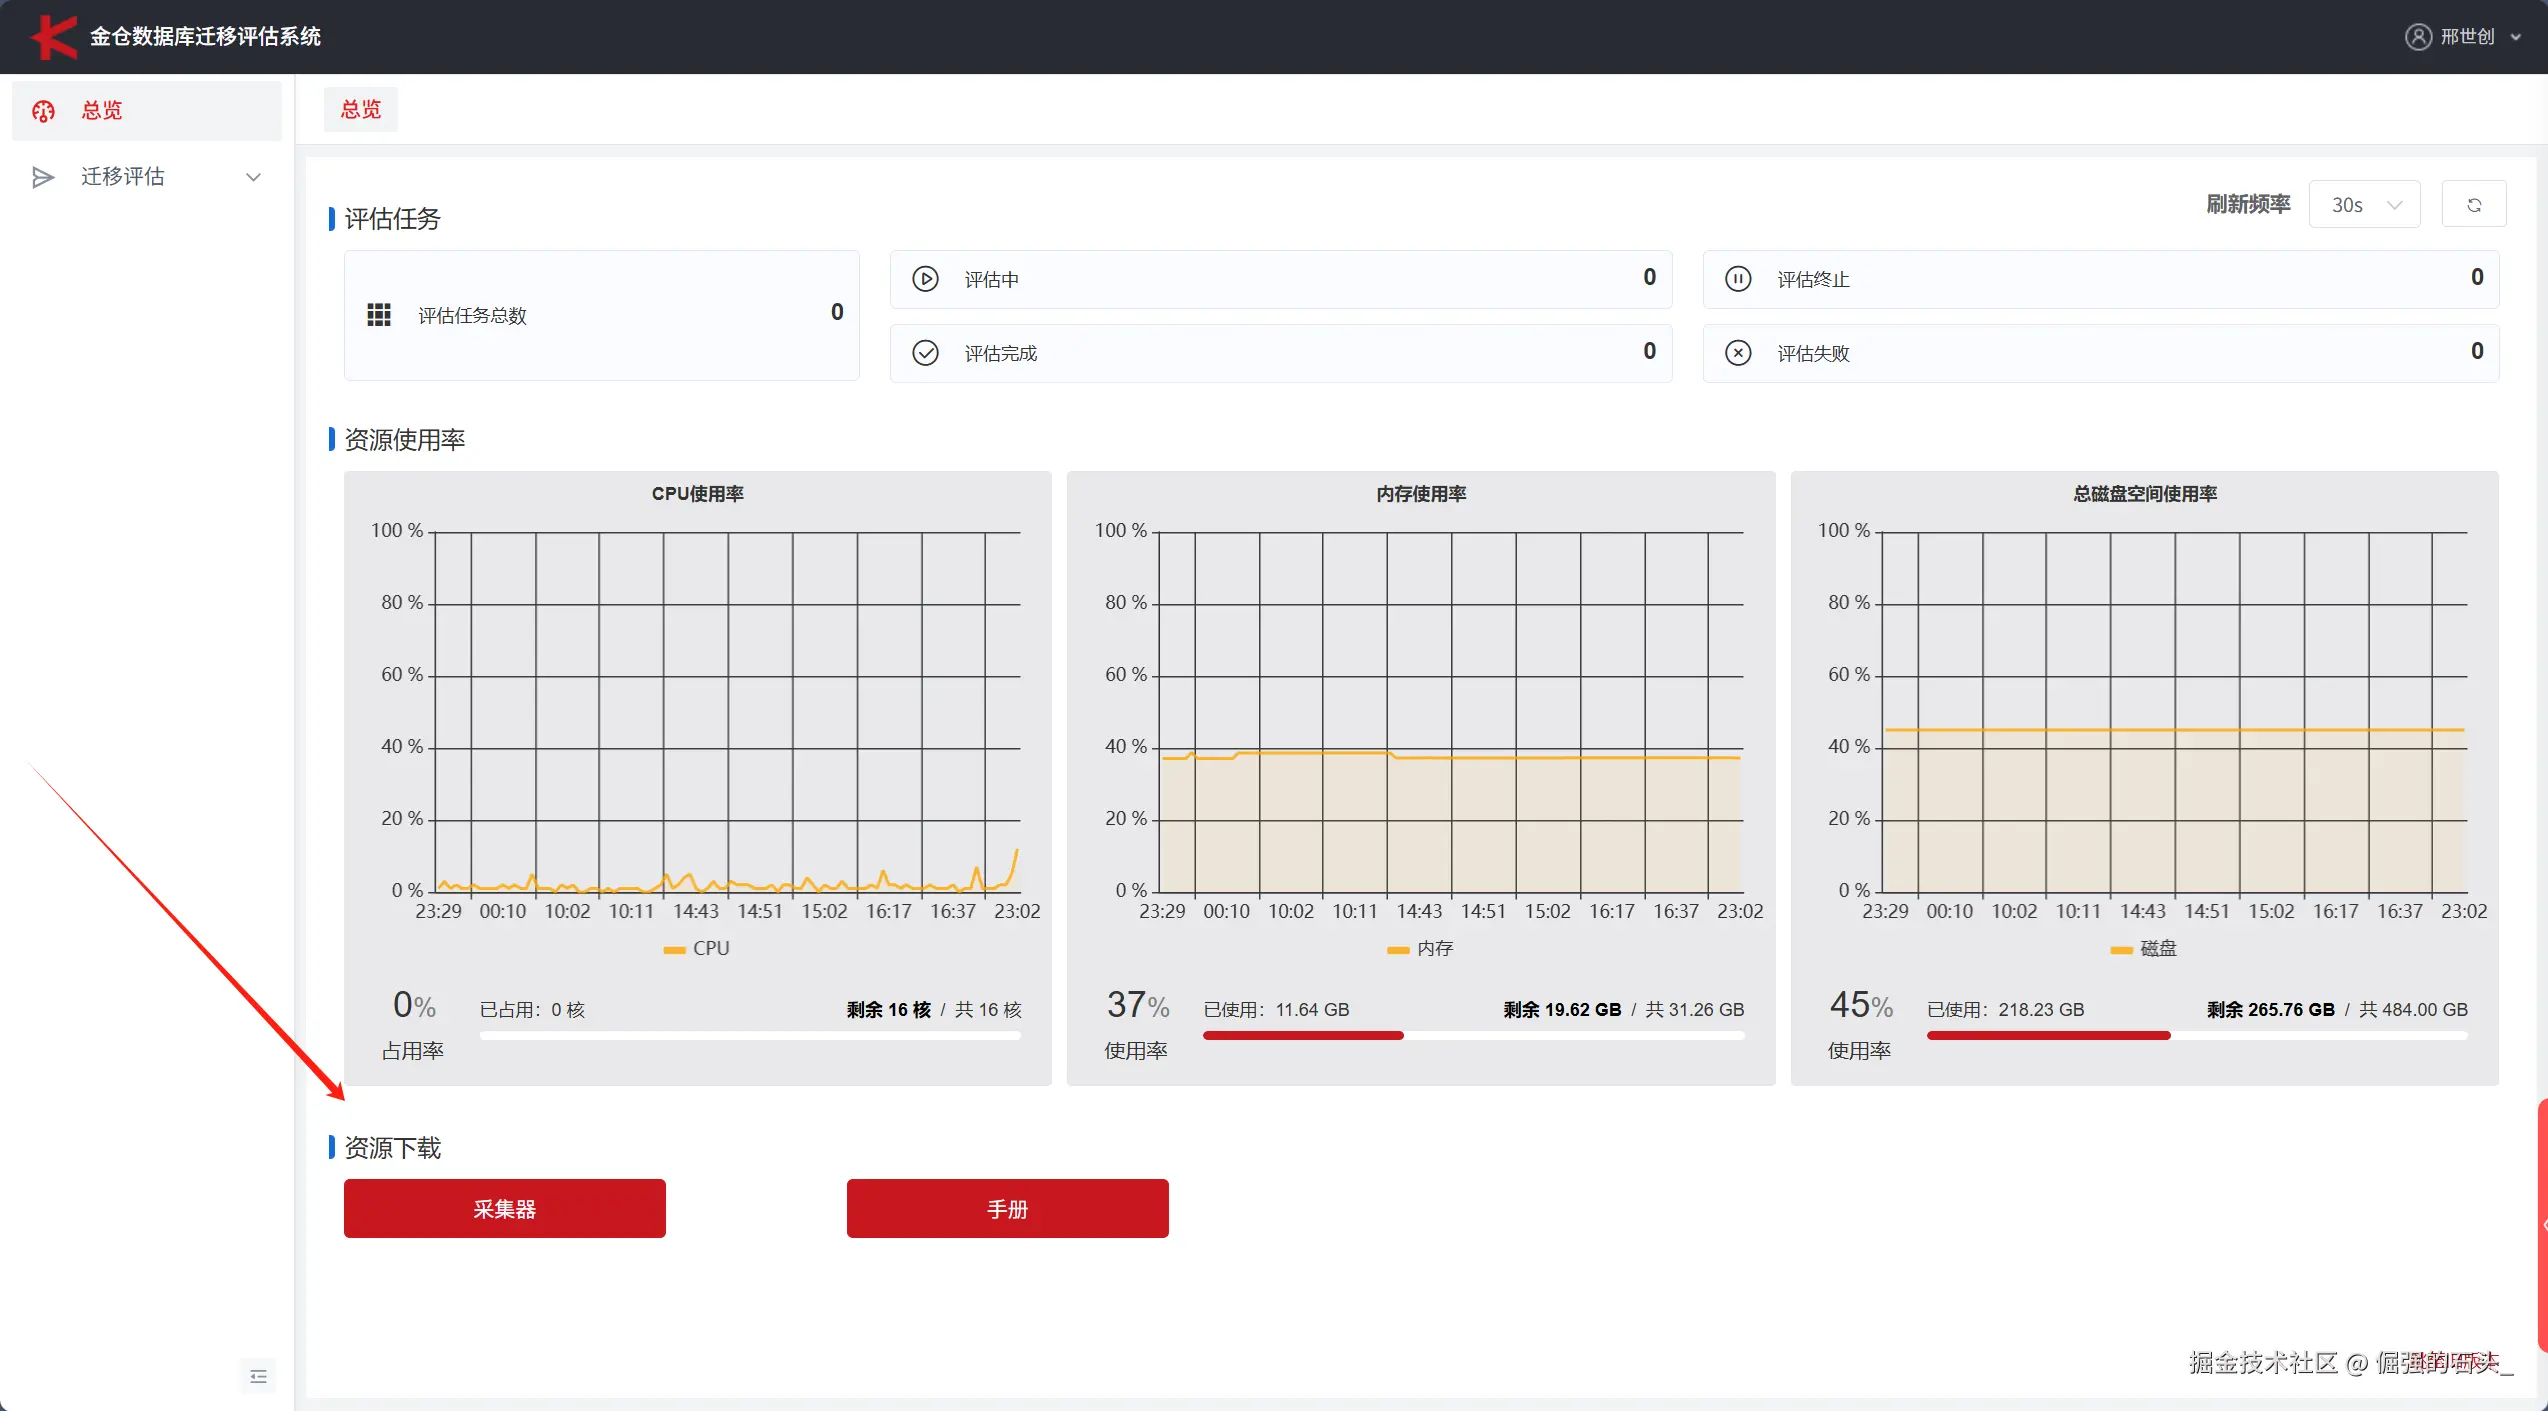Click the 评估终止 pause icon
Viewport: 2548px width, 1411px height.
click(x=1739, y=279)
